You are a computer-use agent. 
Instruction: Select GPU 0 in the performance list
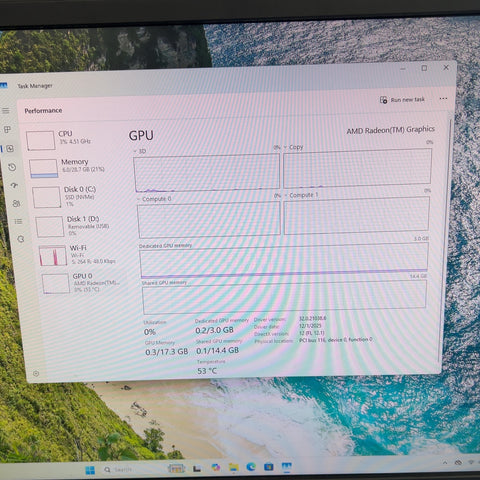tap(84, 283)
